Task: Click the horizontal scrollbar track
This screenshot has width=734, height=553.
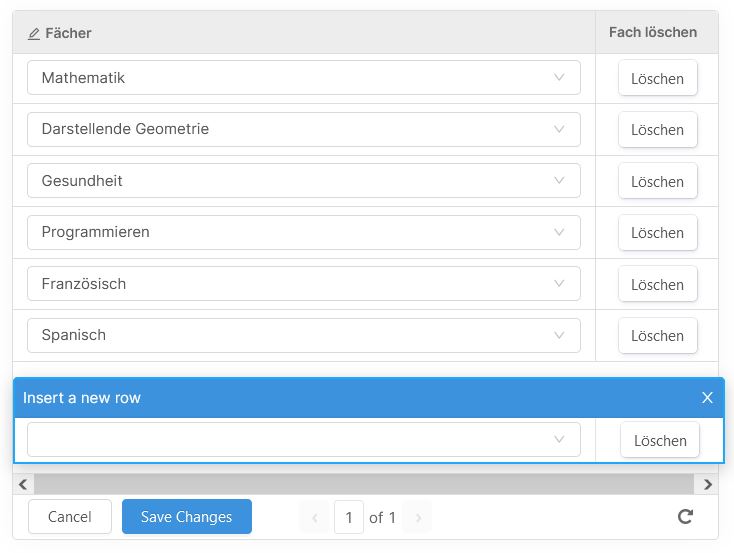Action: pyautogui.click(x=364, y=484)
